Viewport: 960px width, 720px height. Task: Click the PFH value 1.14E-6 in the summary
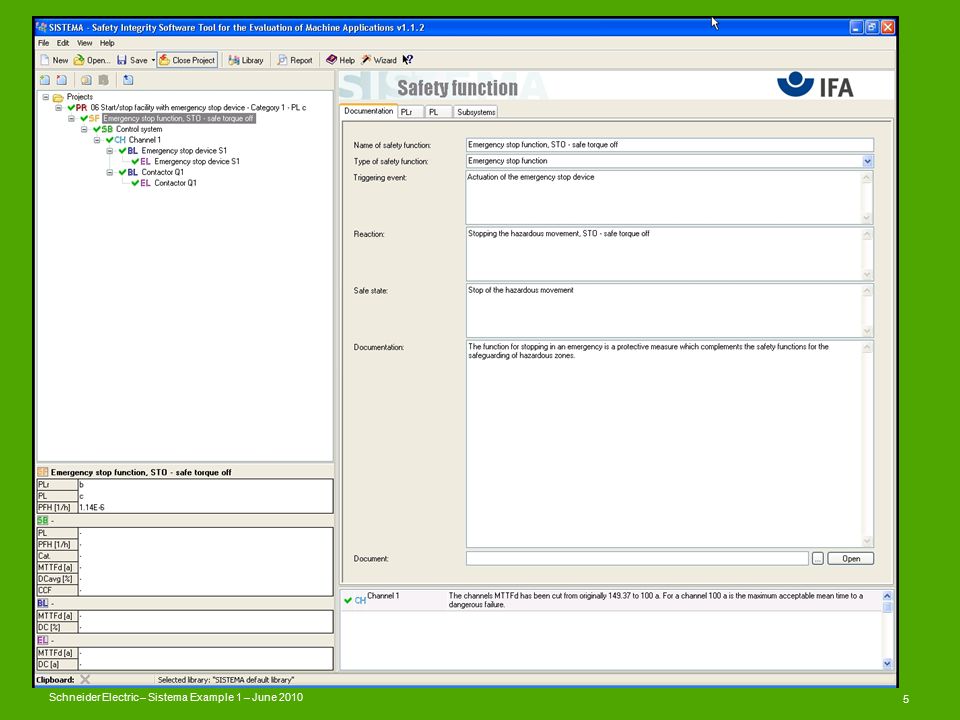92,508
